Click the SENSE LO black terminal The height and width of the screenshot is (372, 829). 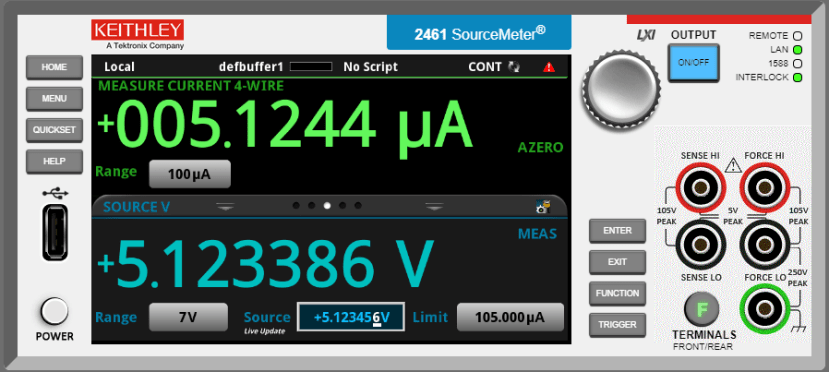click(701, 244)
